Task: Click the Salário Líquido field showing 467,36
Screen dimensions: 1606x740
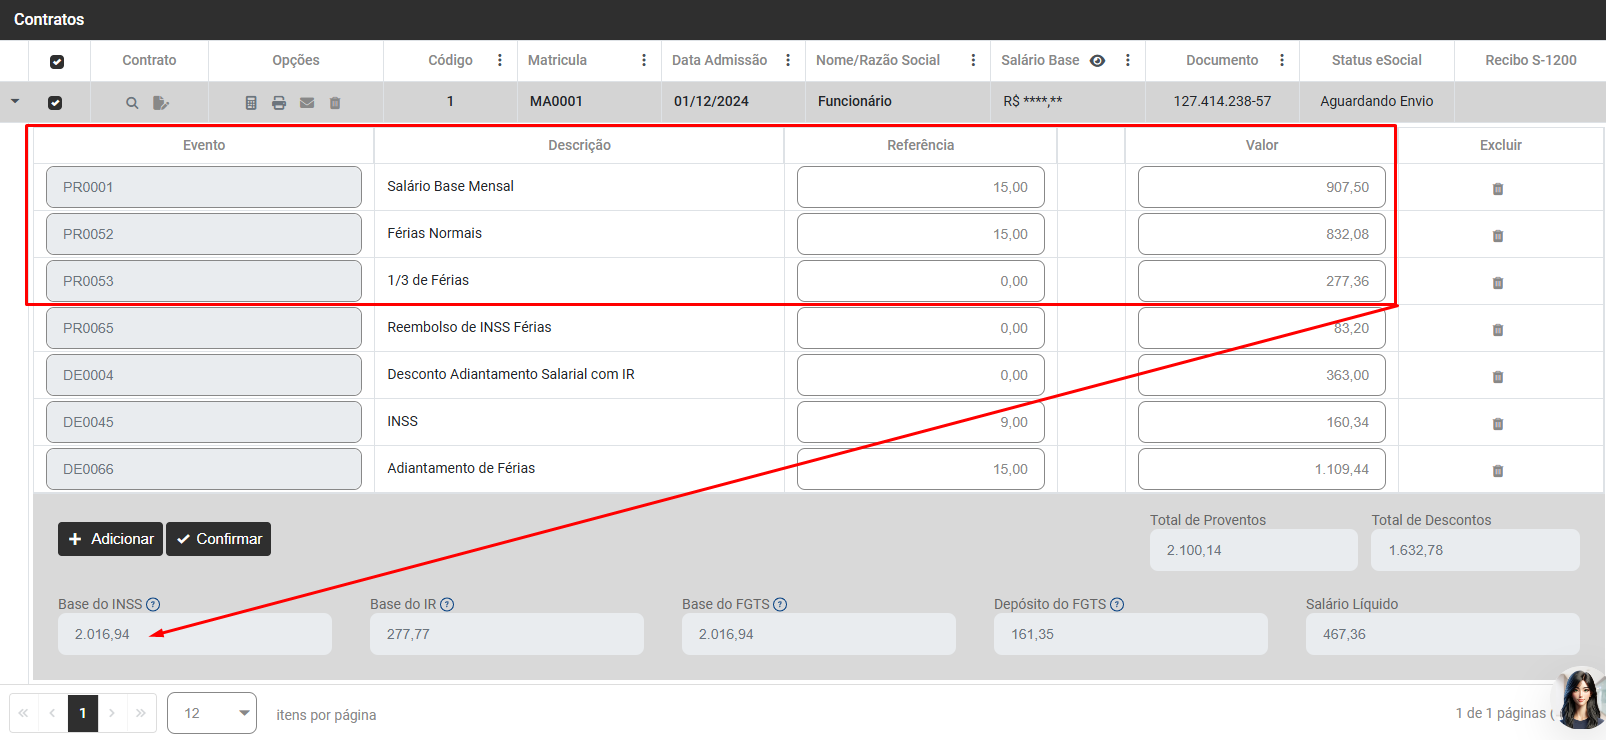Action: click(x=1443, y=634)
